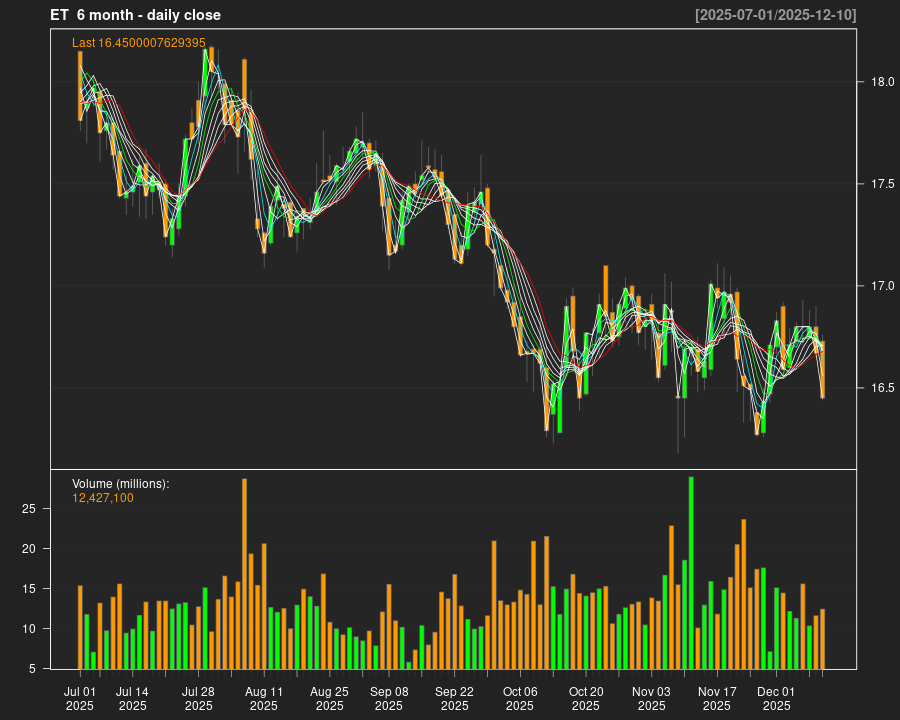This screenshot has height=720, width=900.
Task: Click the date range label in top right
Action: [776, 15]
